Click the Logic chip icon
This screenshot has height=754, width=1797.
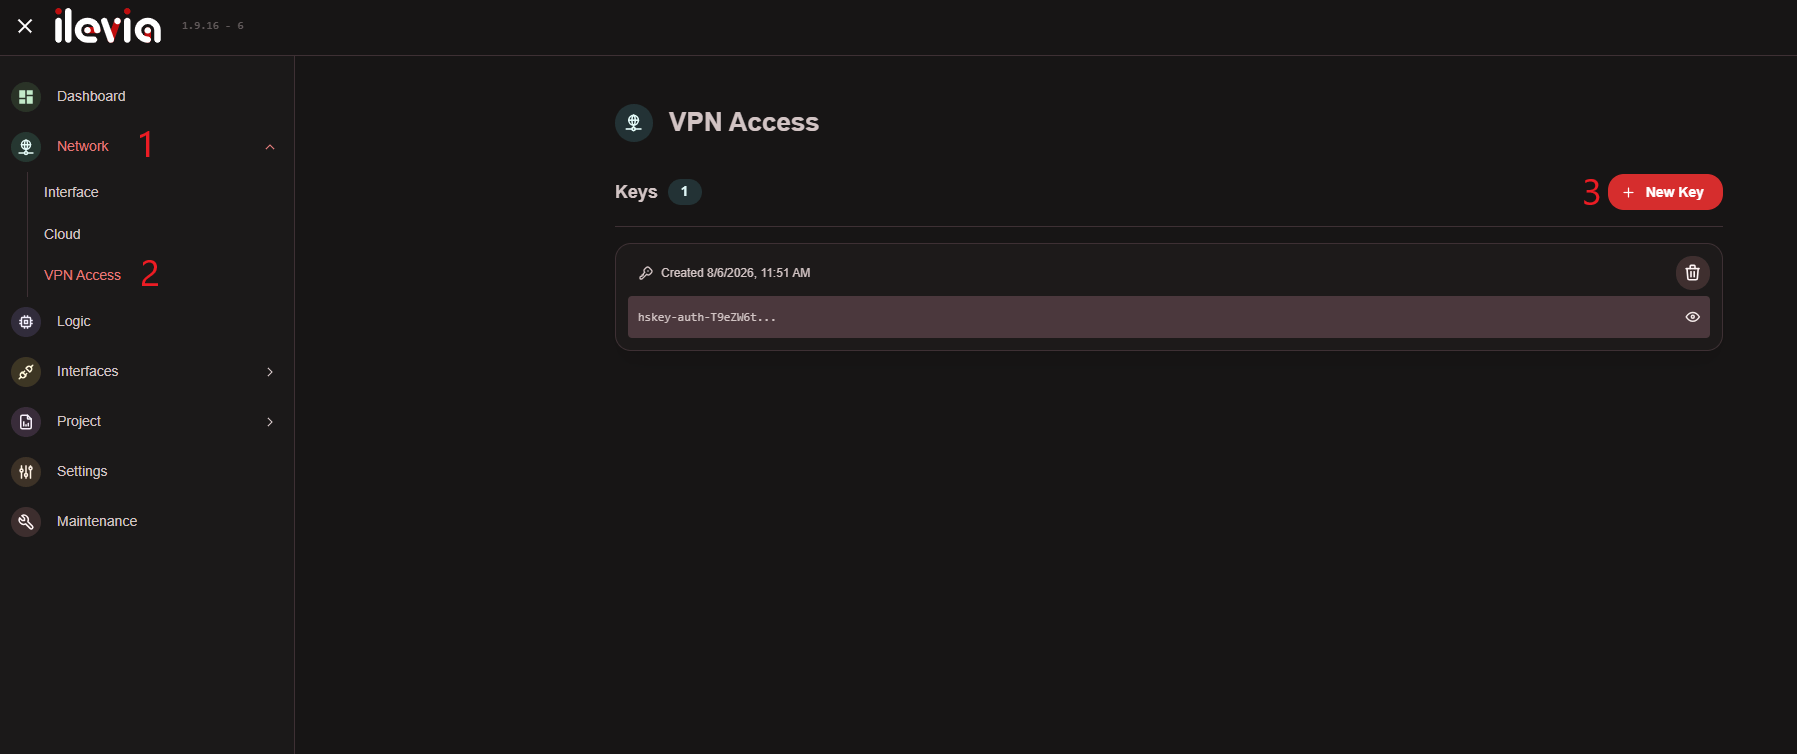[x=26, y=322]
